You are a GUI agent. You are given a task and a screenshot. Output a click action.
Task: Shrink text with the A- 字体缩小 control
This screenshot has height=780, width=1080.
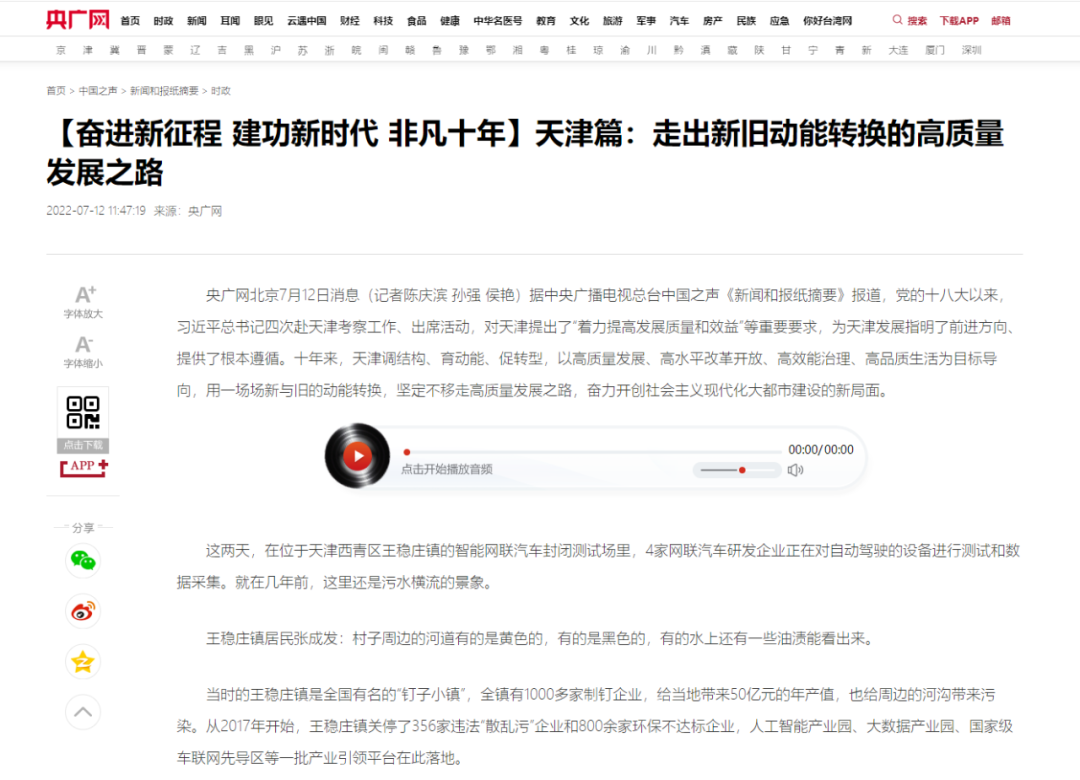pos(83,352)
